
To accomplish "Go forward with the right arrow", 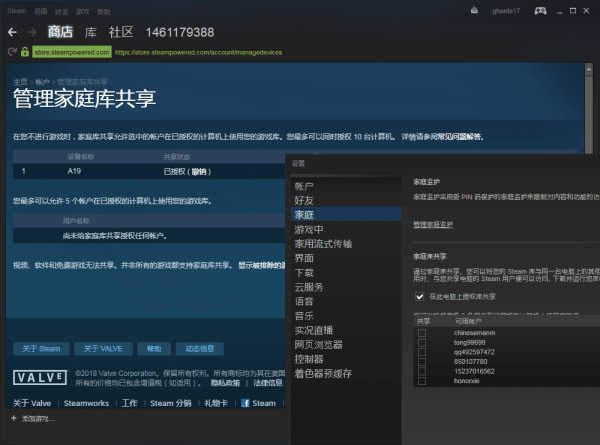I will pos(32,33).
